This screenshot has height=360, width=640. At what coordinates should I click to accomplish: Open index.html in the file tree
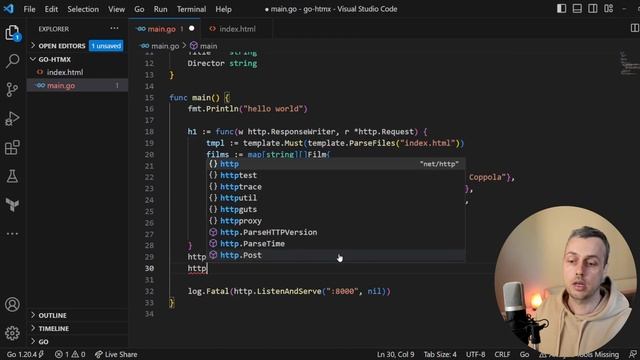click(78, 72)
